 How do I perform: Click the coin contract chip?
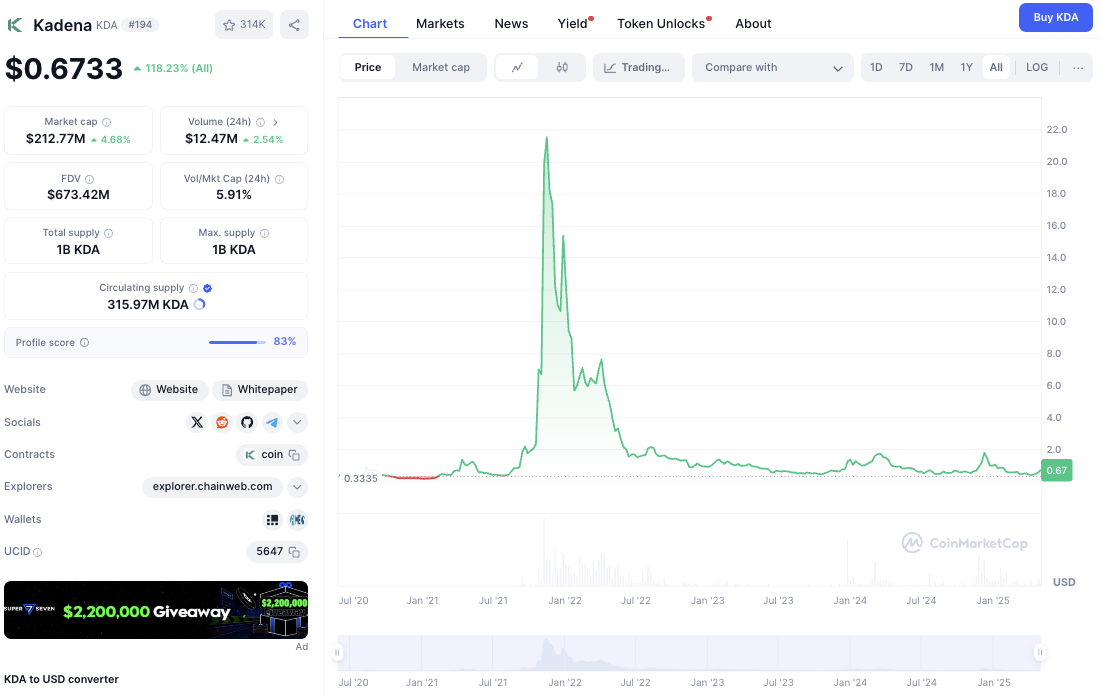(x=272, y=455)
